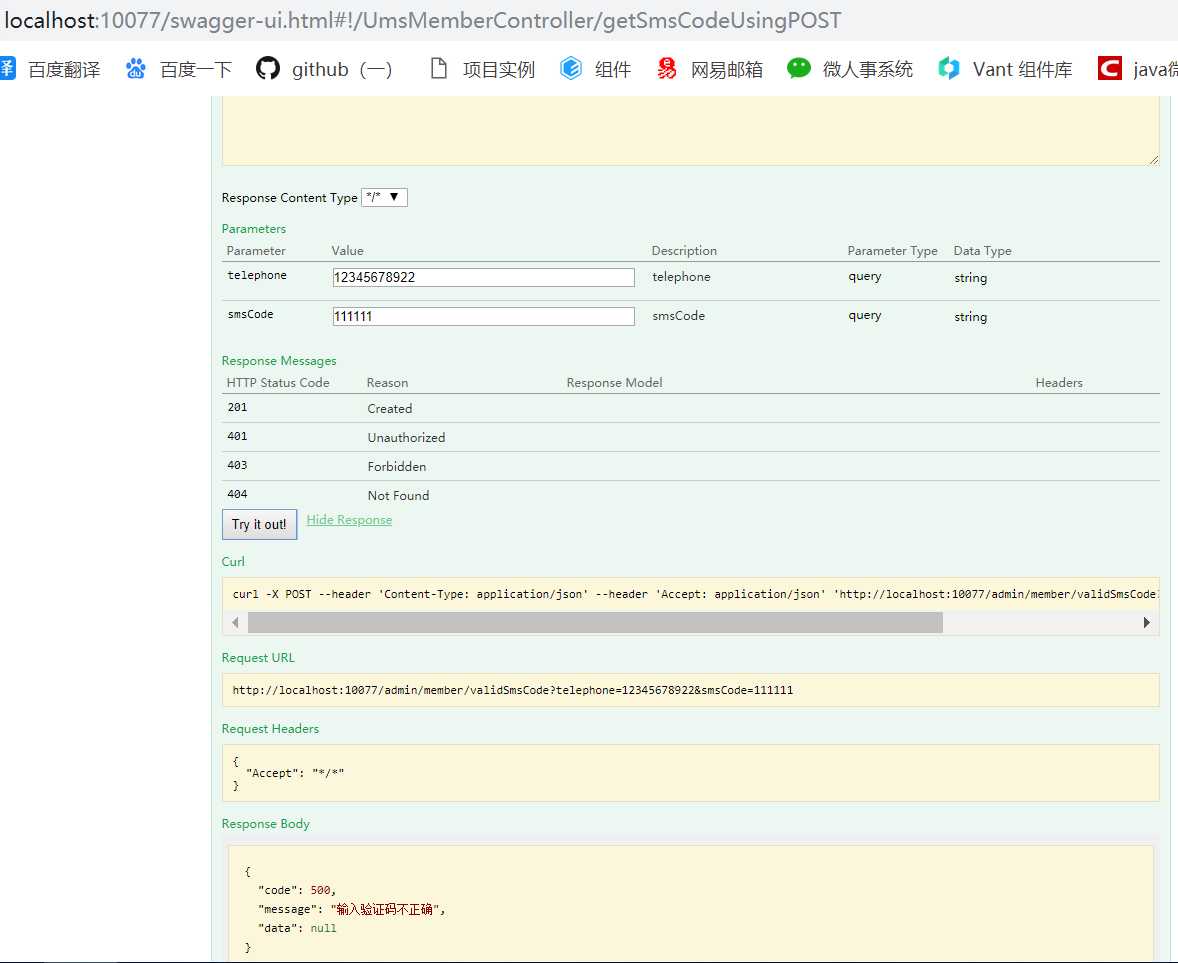1178x963 pixels.
Task: Click the Forbidden reason cell
Action: click(397, 466)
